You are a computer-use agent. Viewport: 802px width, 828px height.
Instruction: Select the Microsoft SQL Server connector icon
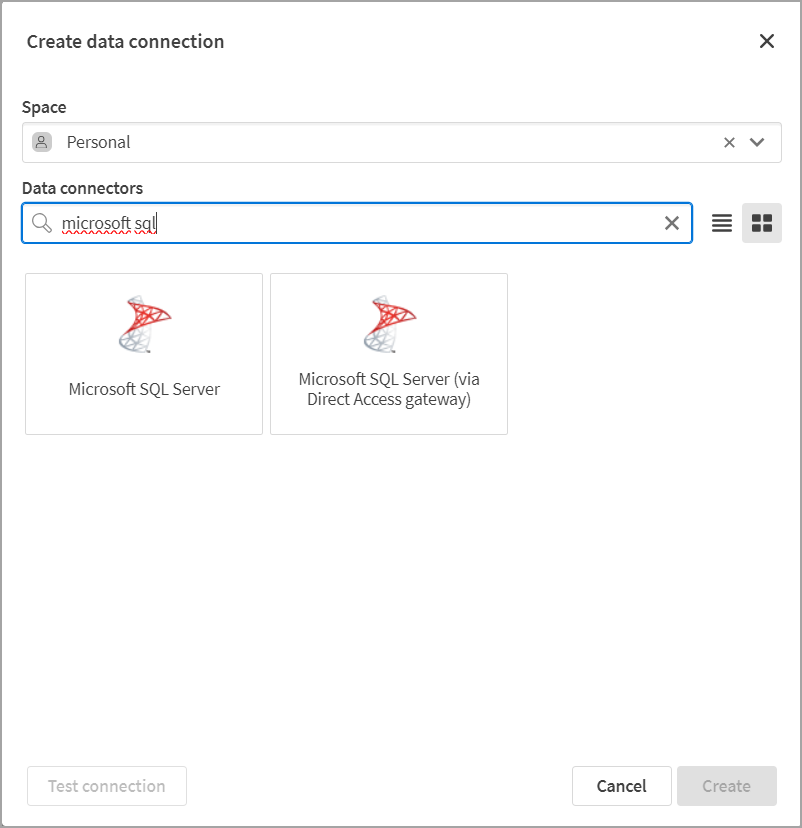point(143,353)
